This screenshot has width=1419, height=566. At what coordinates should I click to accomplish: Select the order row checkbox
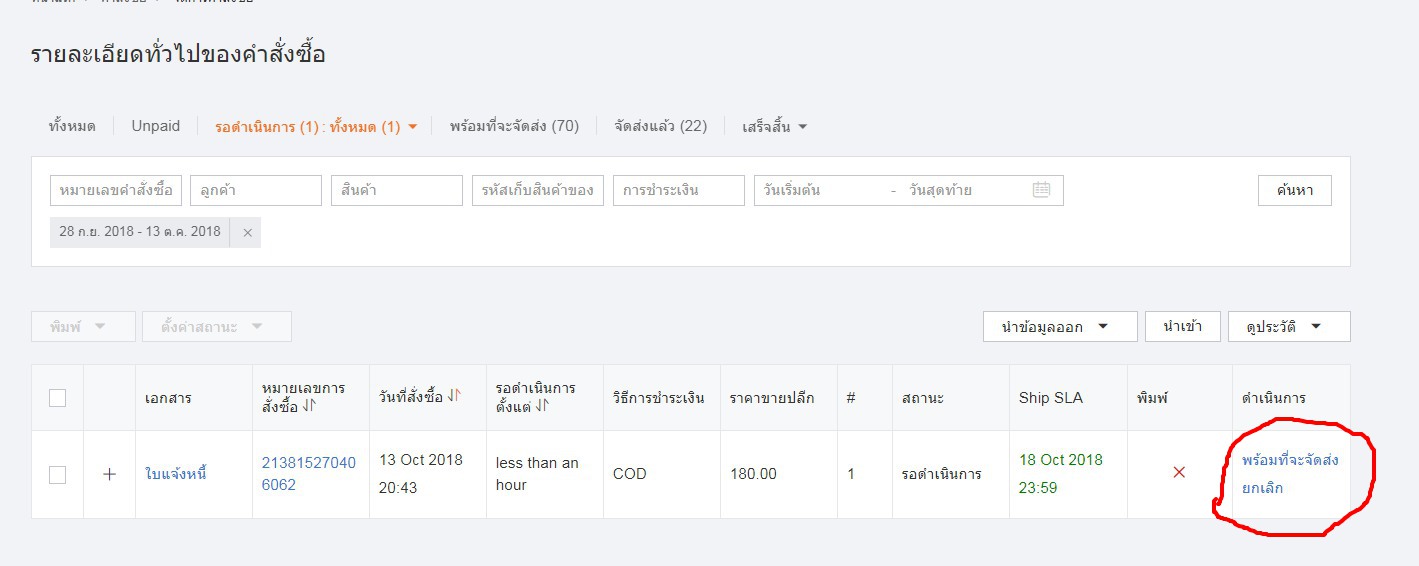point(58,475)
